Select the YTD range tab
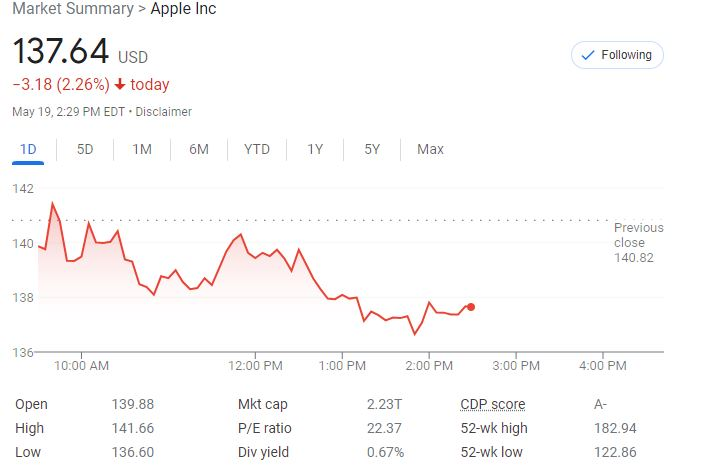Image resolution: width=706 pixels, height=476 pixels. tap(257, 150)
